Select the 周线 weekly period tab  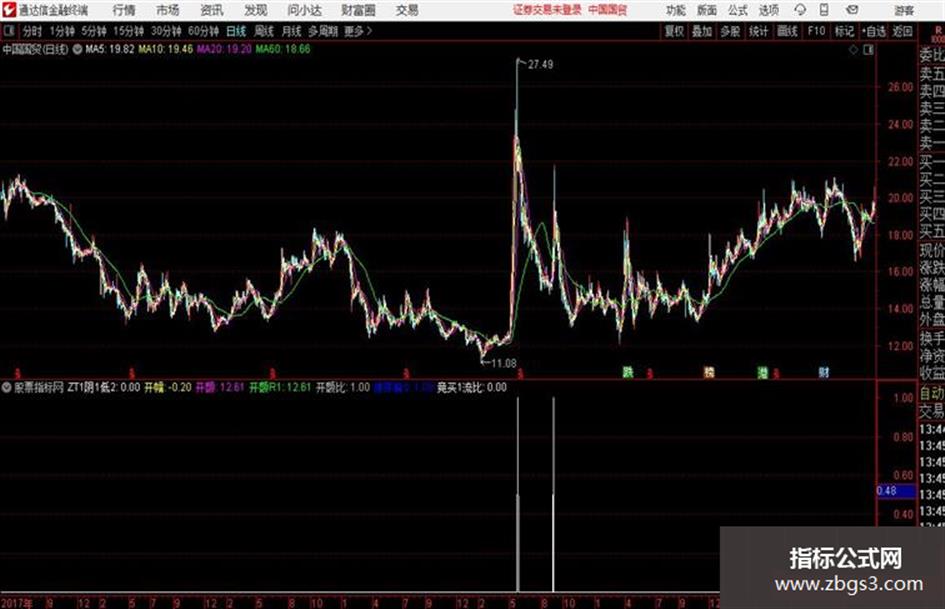(x=264, y=31)
